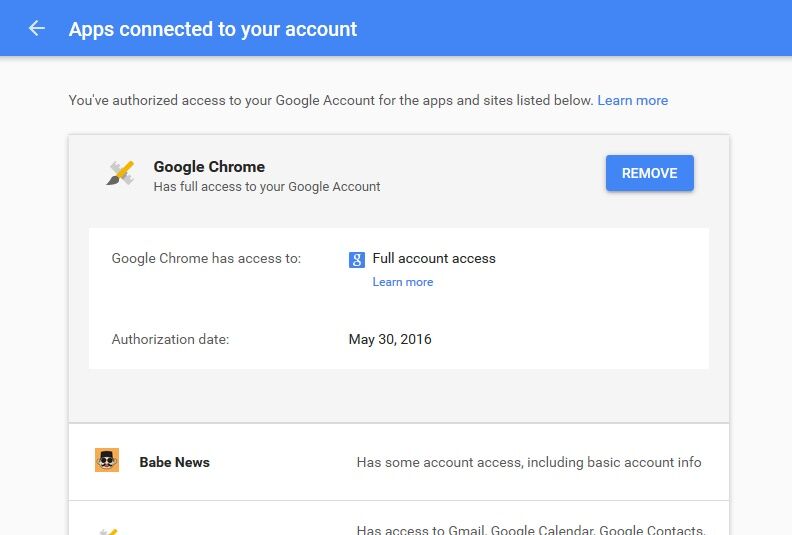
Task: Go back using the header arrow
Action: pyautogui.click(x=37, y=28)
